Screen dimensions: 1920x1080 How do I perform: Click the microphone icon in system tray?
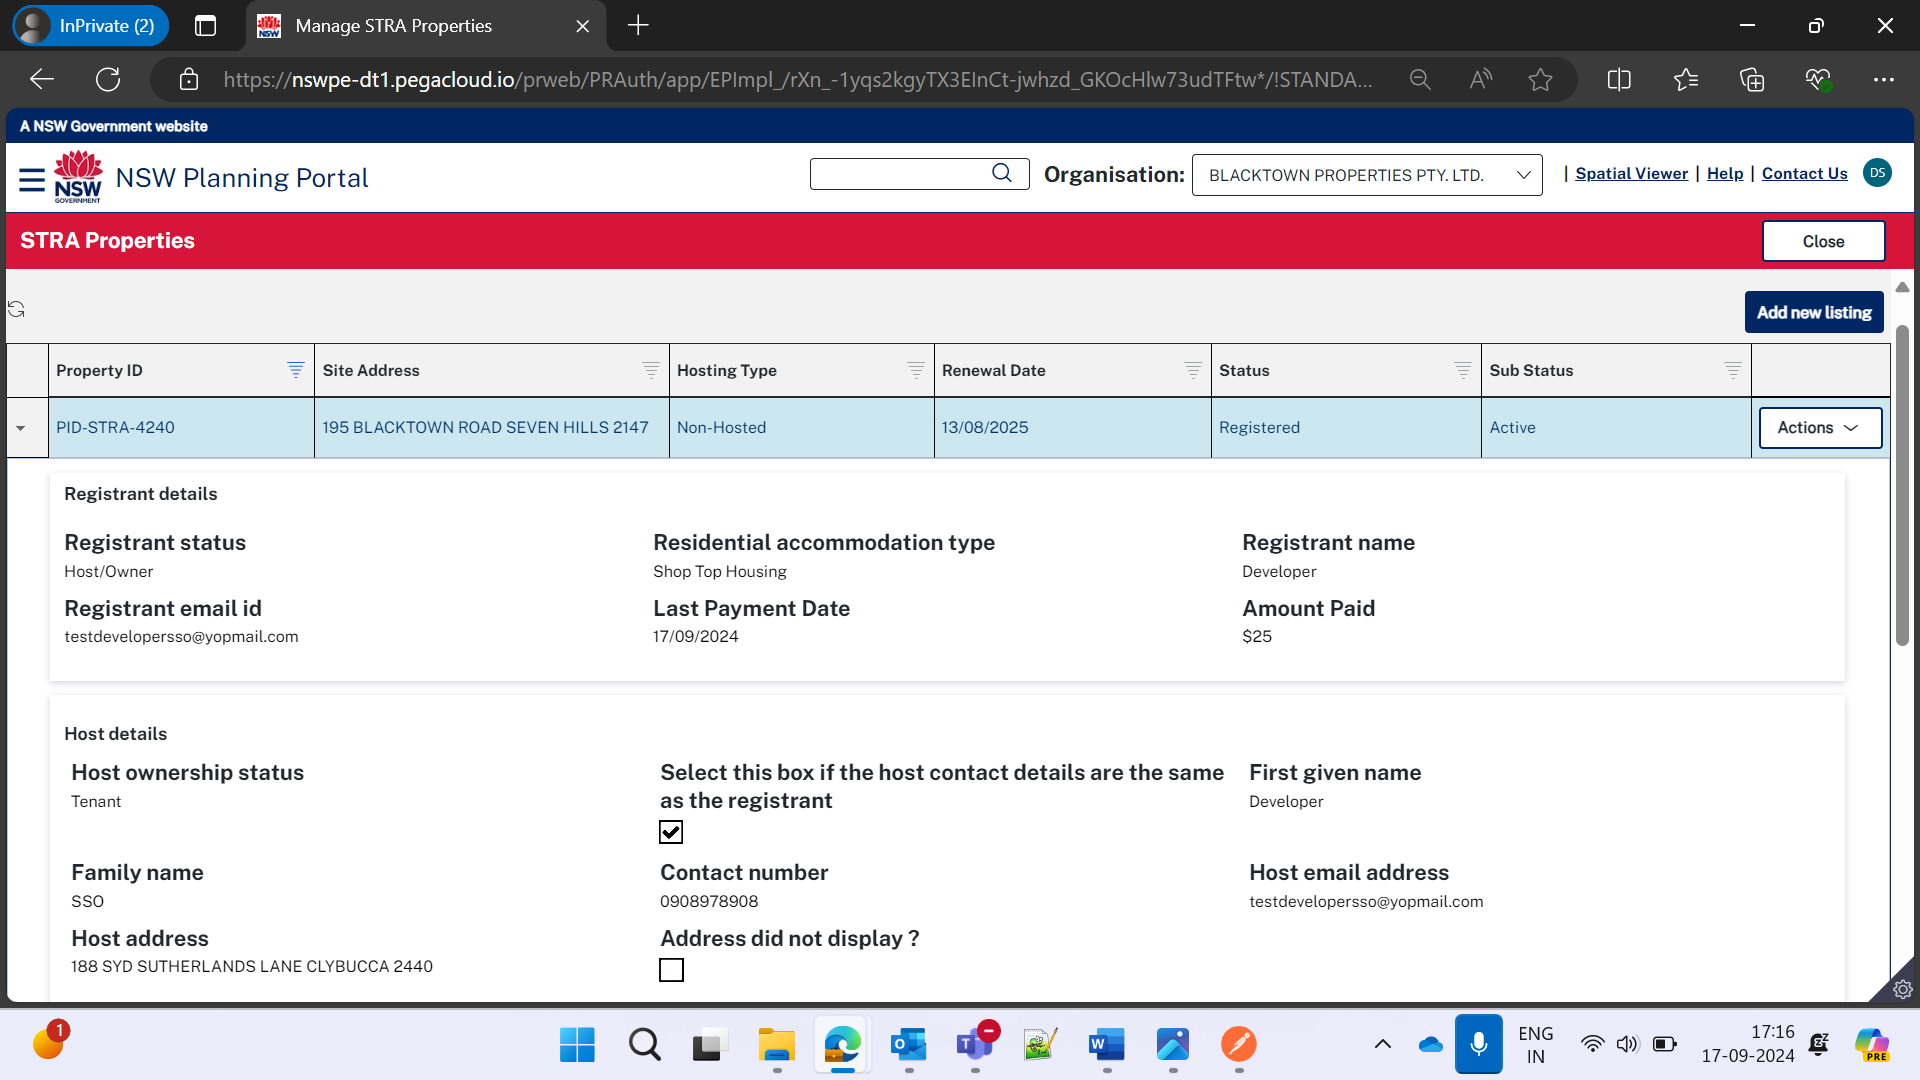1478,1044
